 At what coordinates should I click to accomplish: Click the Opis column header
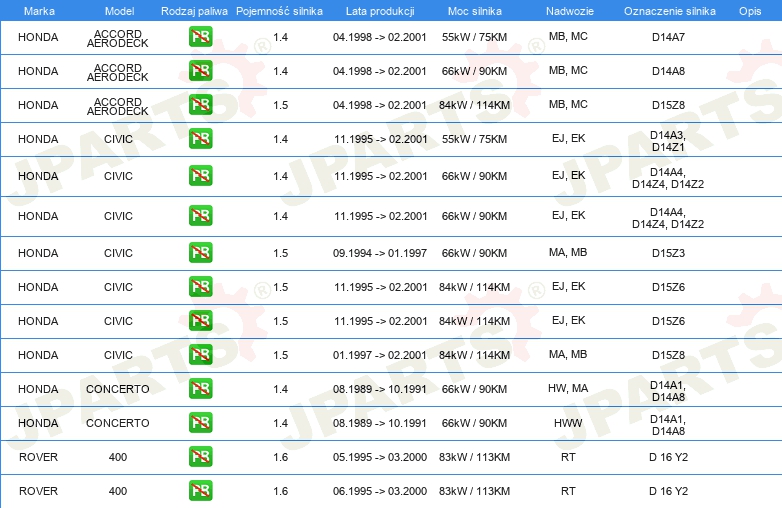point(750,11)
